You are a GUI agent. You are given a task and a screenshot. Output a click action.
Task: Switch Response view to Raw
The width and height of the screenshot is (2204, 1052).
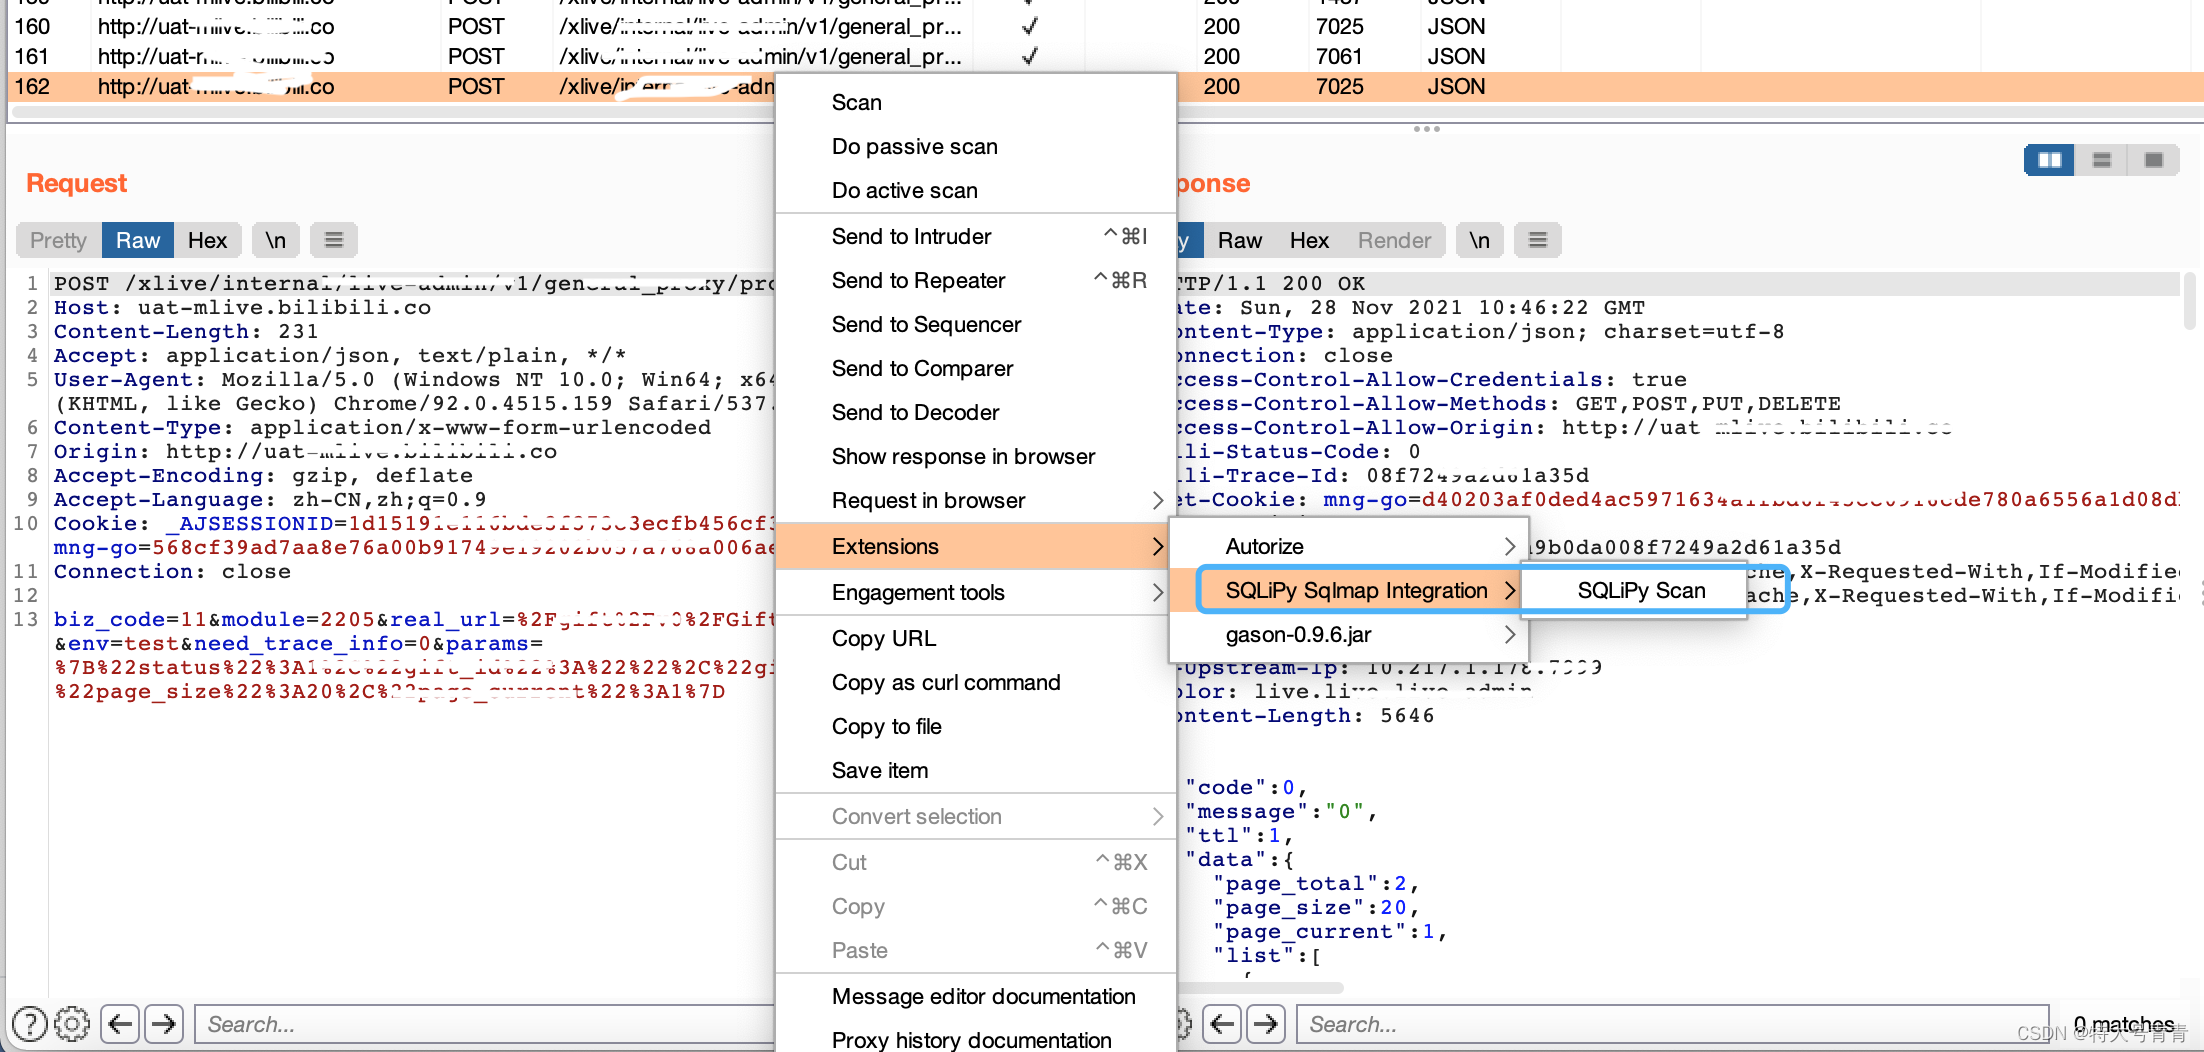(x=1240, y=240)
